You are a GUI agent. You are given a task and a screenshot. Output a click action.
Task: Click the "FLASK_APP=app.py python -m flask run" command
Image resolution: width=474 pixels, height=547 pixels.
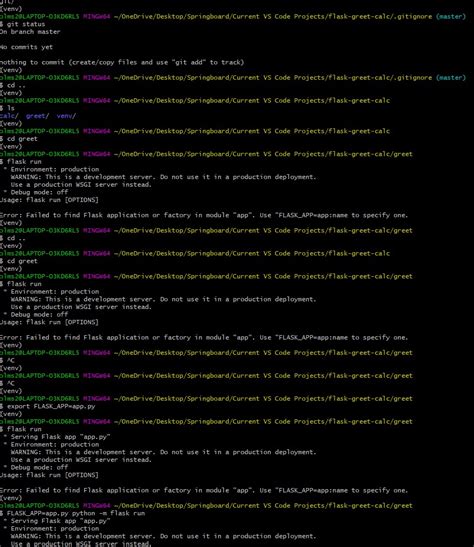point(73,514)
